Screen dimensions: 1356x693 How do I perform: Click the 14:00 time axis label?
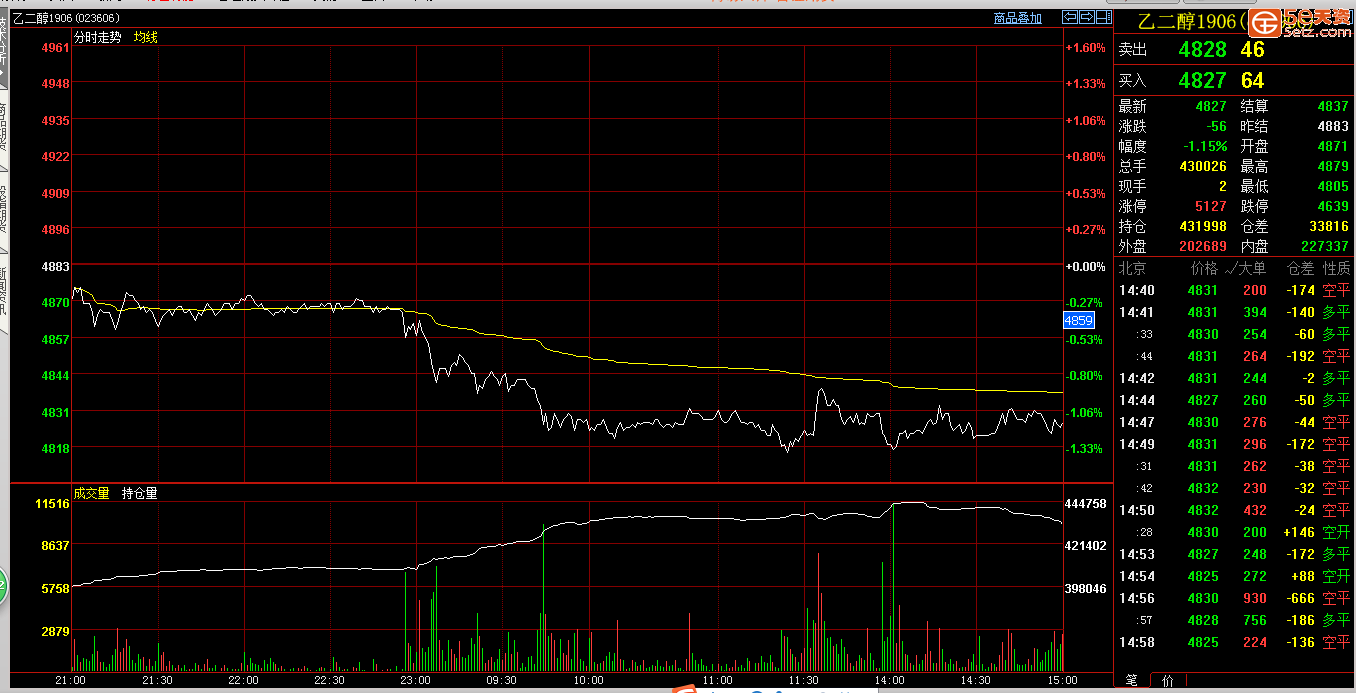(890, 680)
